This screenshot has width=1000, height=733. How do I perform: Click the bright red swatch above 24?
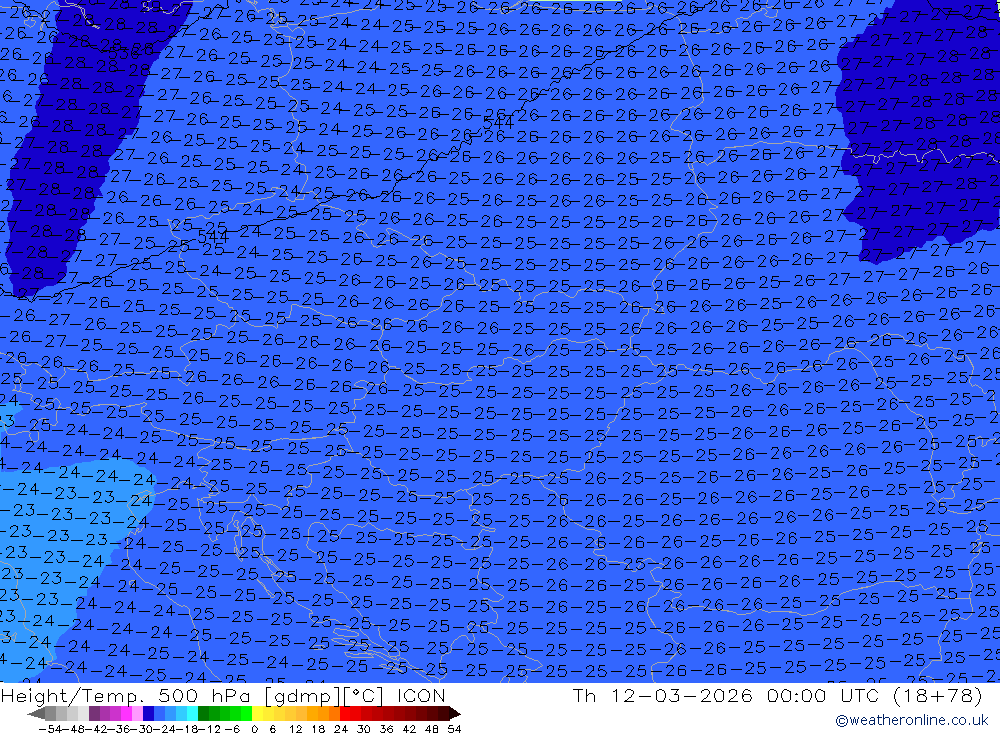pos(345,714)
